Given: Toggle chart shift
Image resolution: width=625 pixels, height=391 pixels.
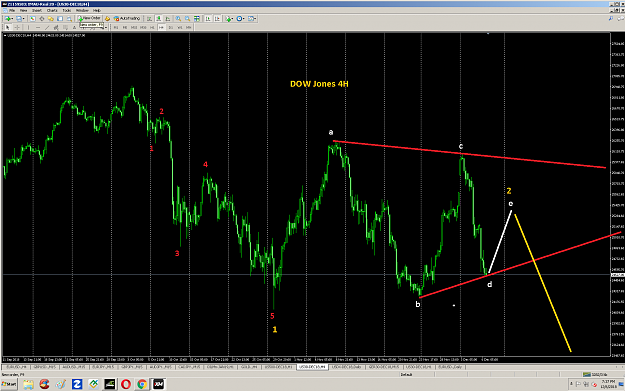Looking at the screenshot, I should [x=217, y=18].
